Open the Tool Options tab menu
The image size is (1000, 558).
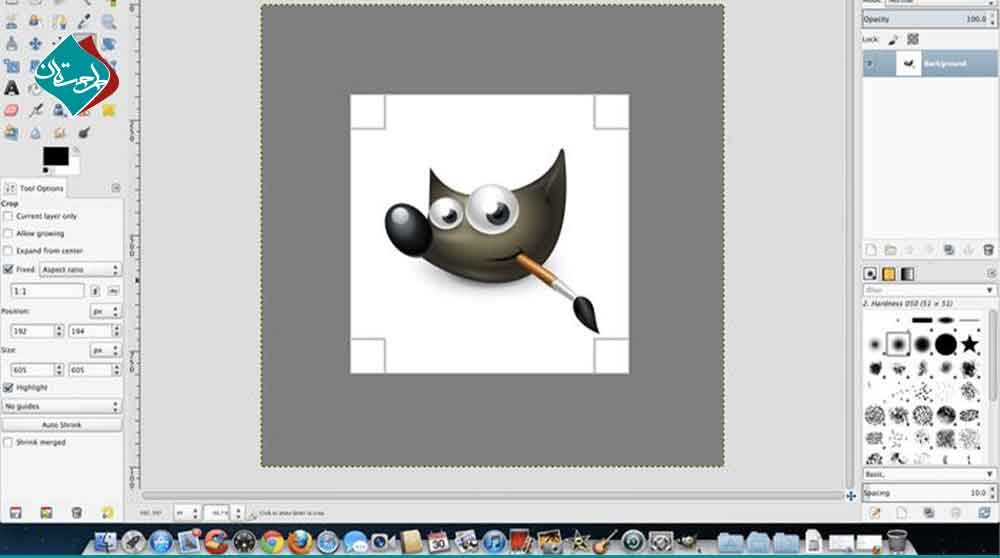116,188
